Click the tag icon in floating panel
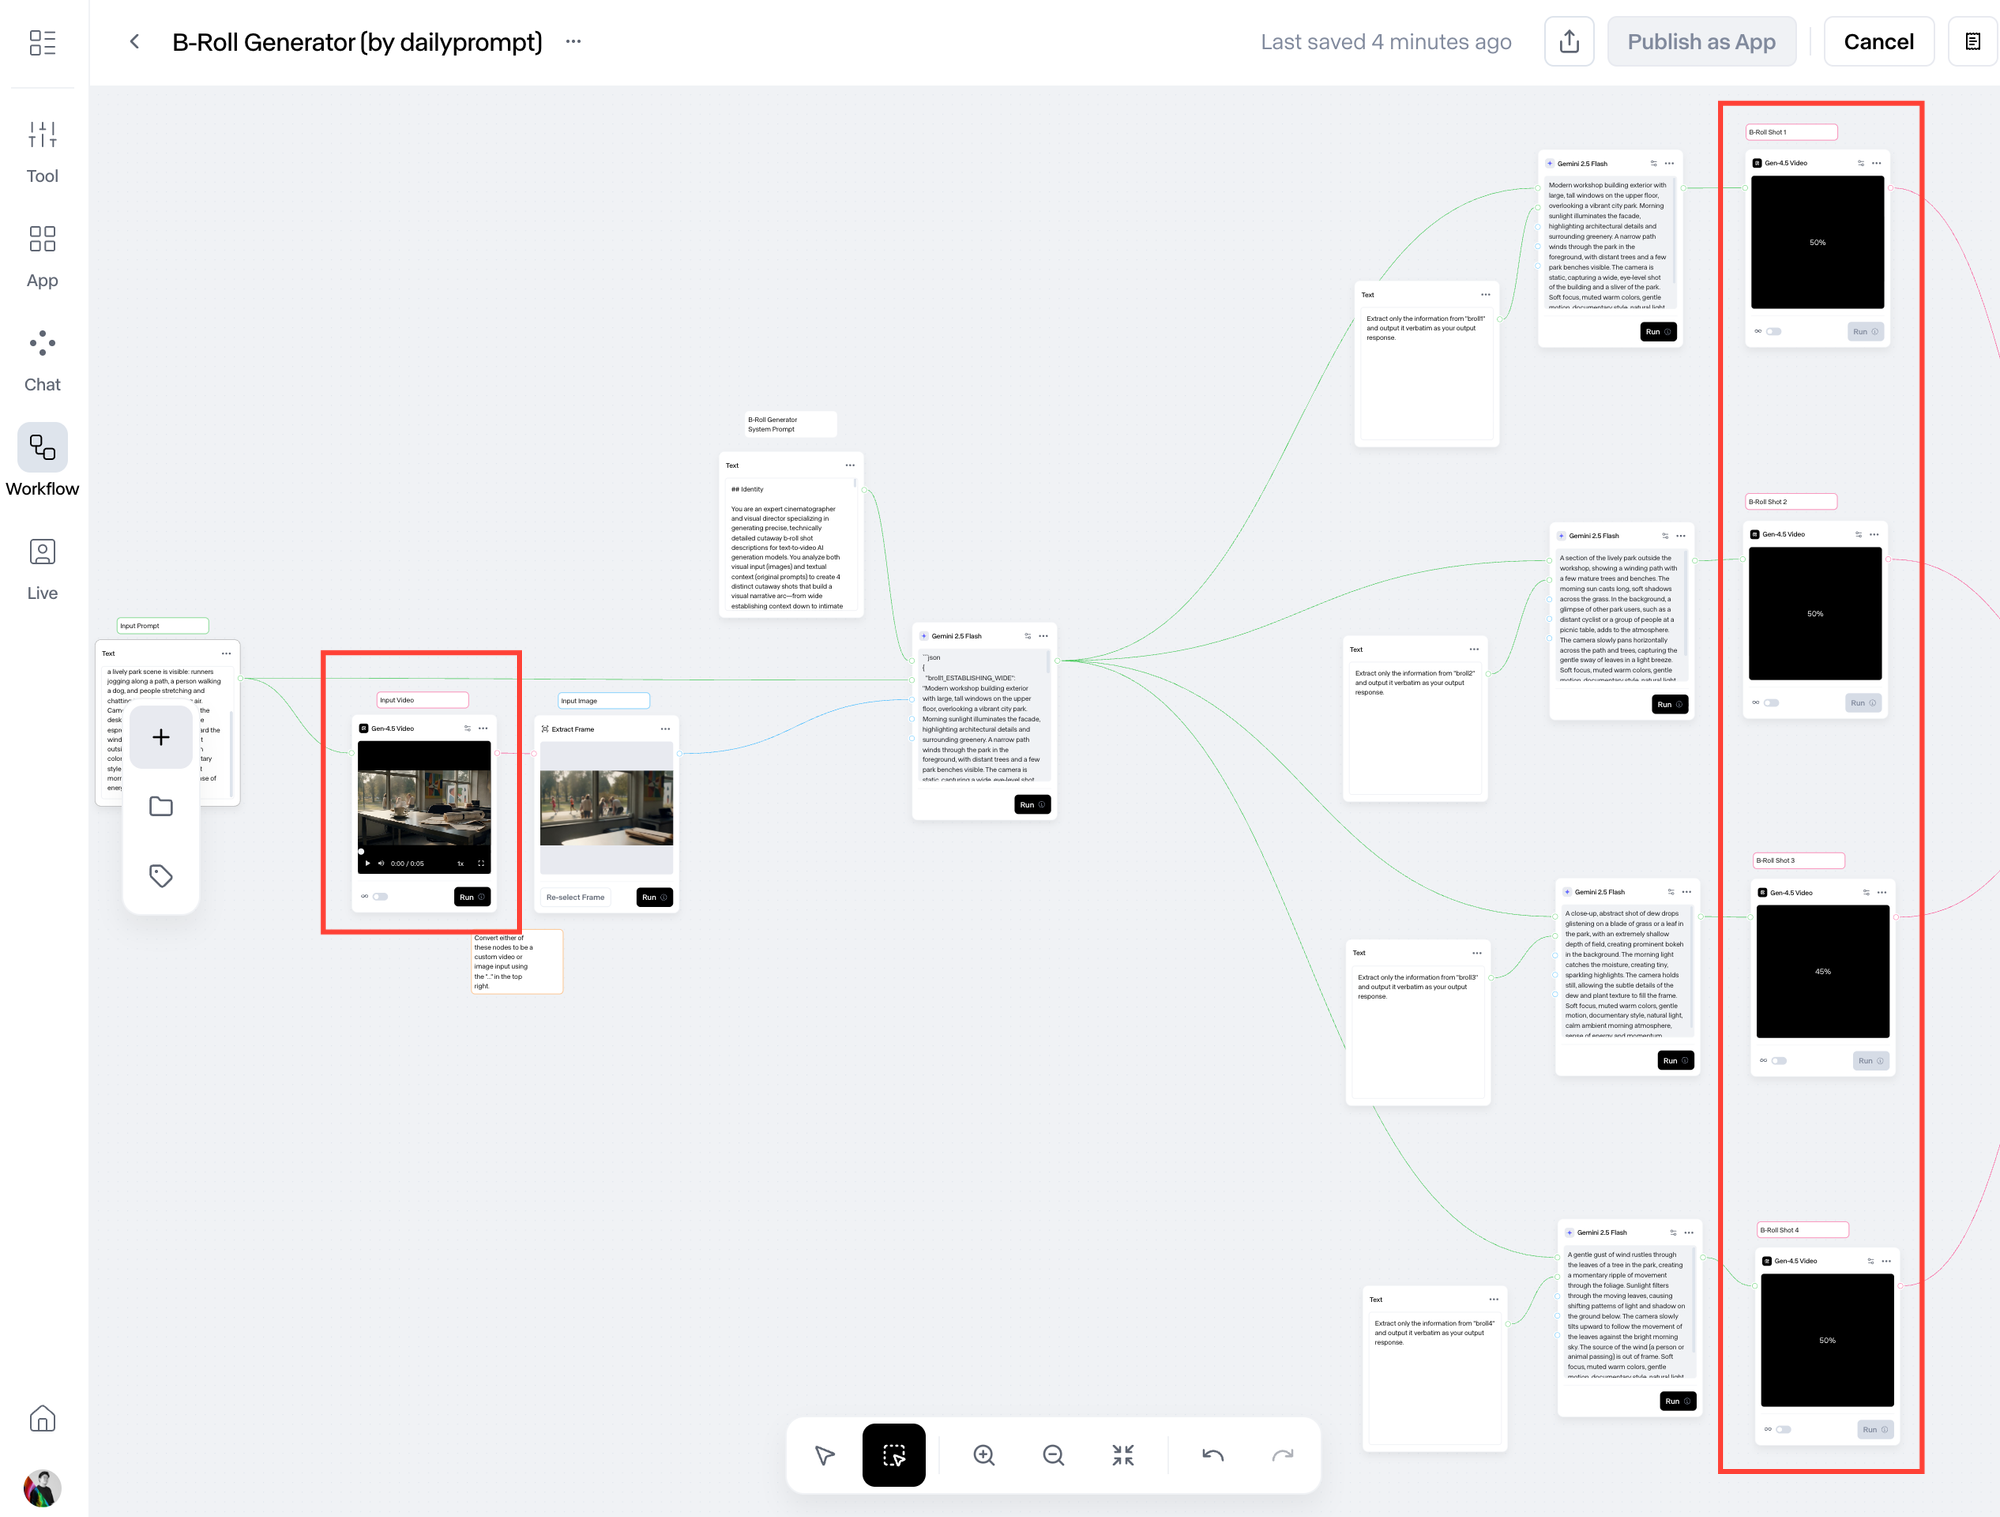This screenshot has height=1517, width=2000. tap(161, 876)
